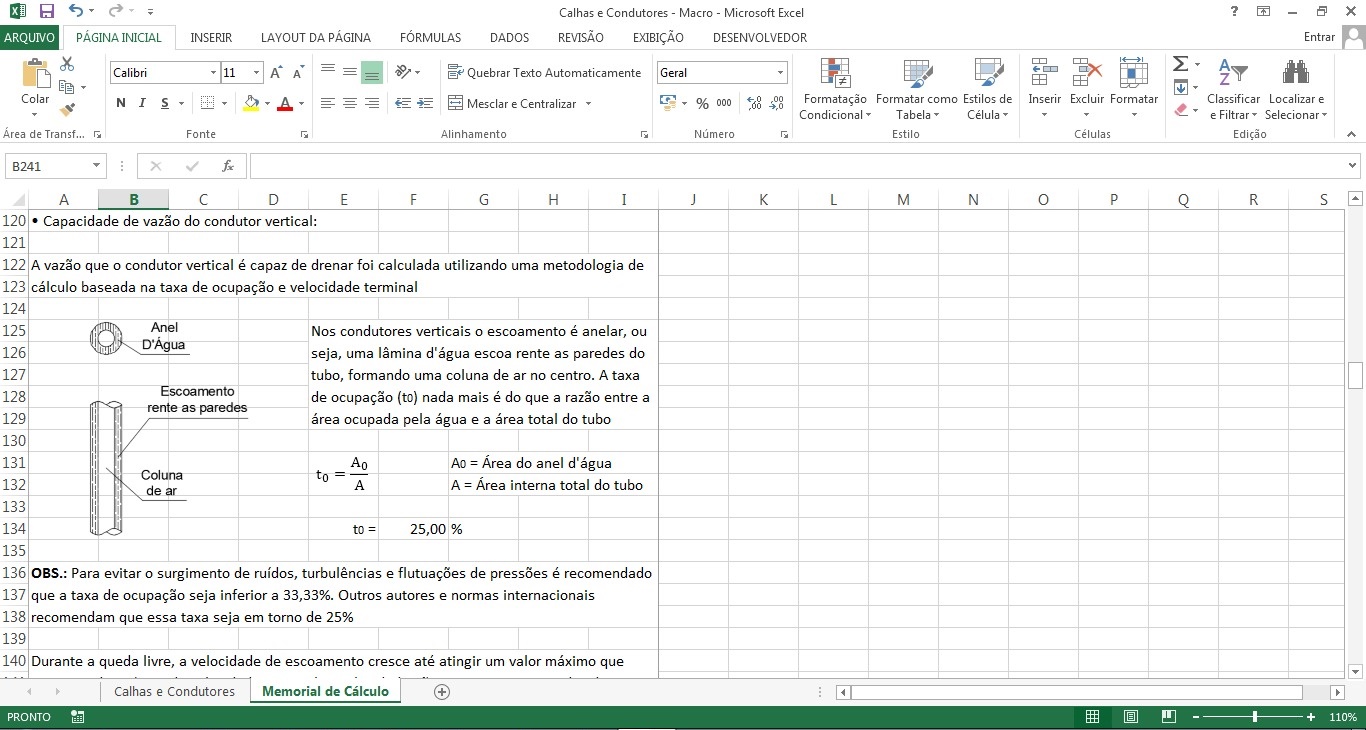
Task: Click the Cut scissors icon
Action: coord(67,64)
